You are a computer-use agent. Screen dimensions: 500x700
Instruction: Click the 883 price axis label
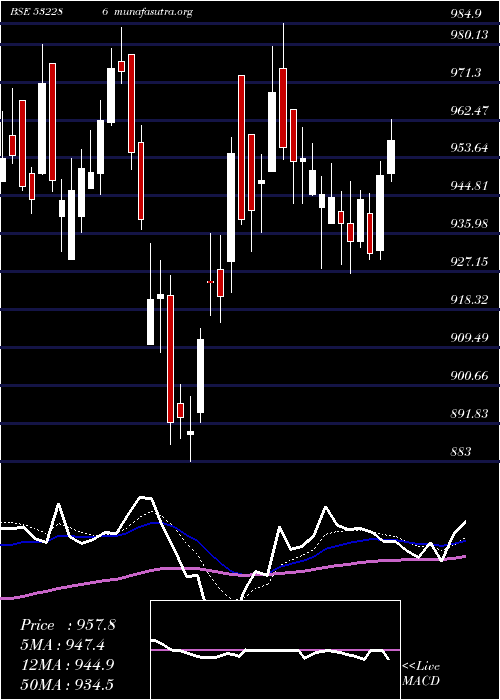[460, 451]
